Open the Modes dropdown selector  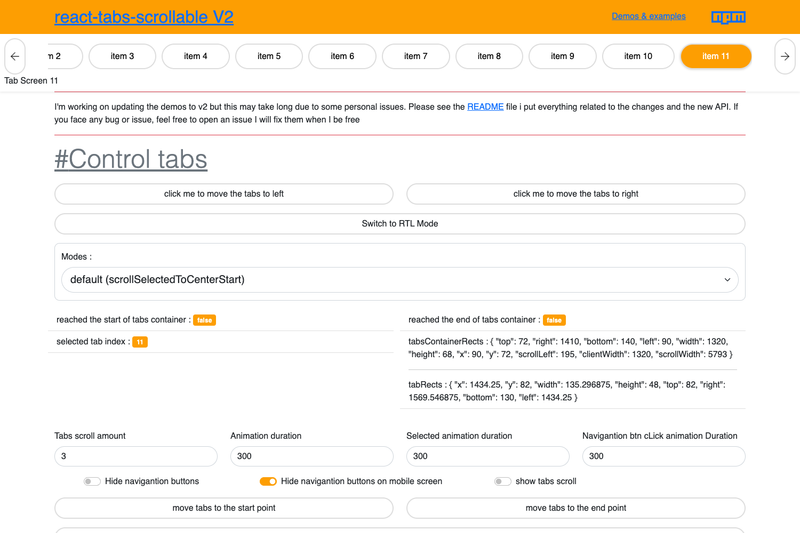pyautogui.click(x=399, y=280)
